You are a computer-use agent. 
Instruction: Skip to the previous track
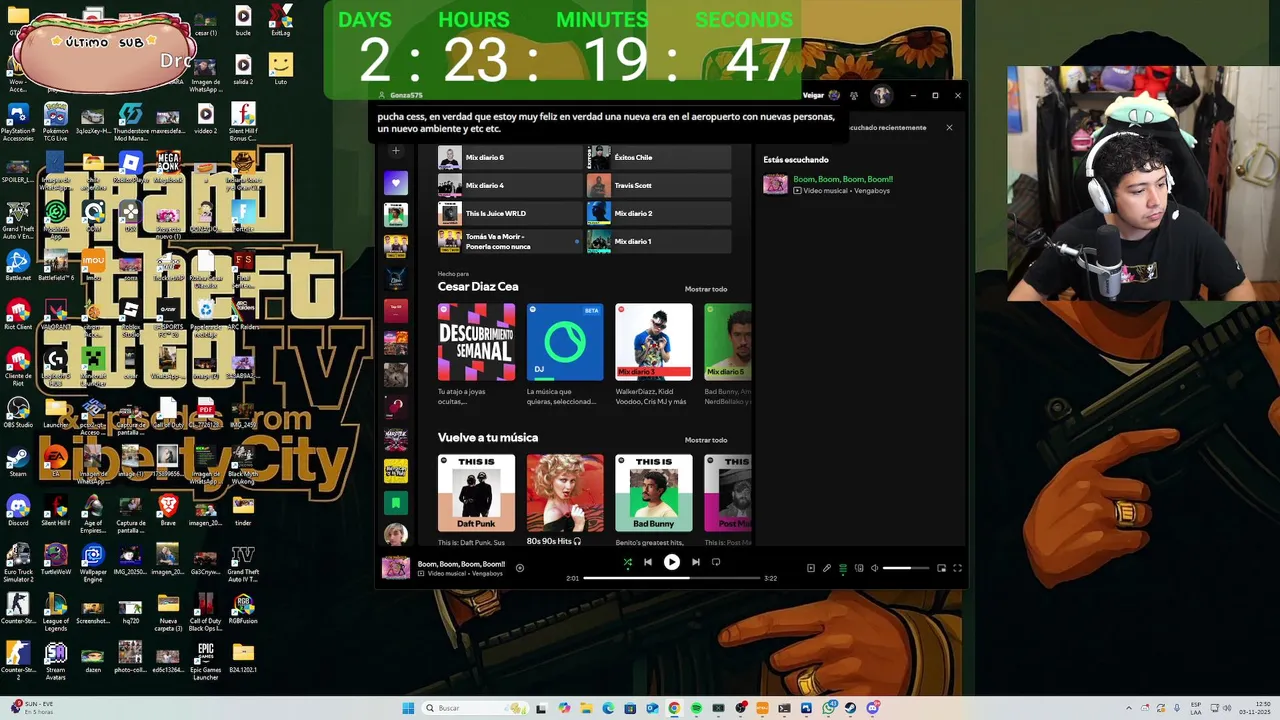(648, 562)
